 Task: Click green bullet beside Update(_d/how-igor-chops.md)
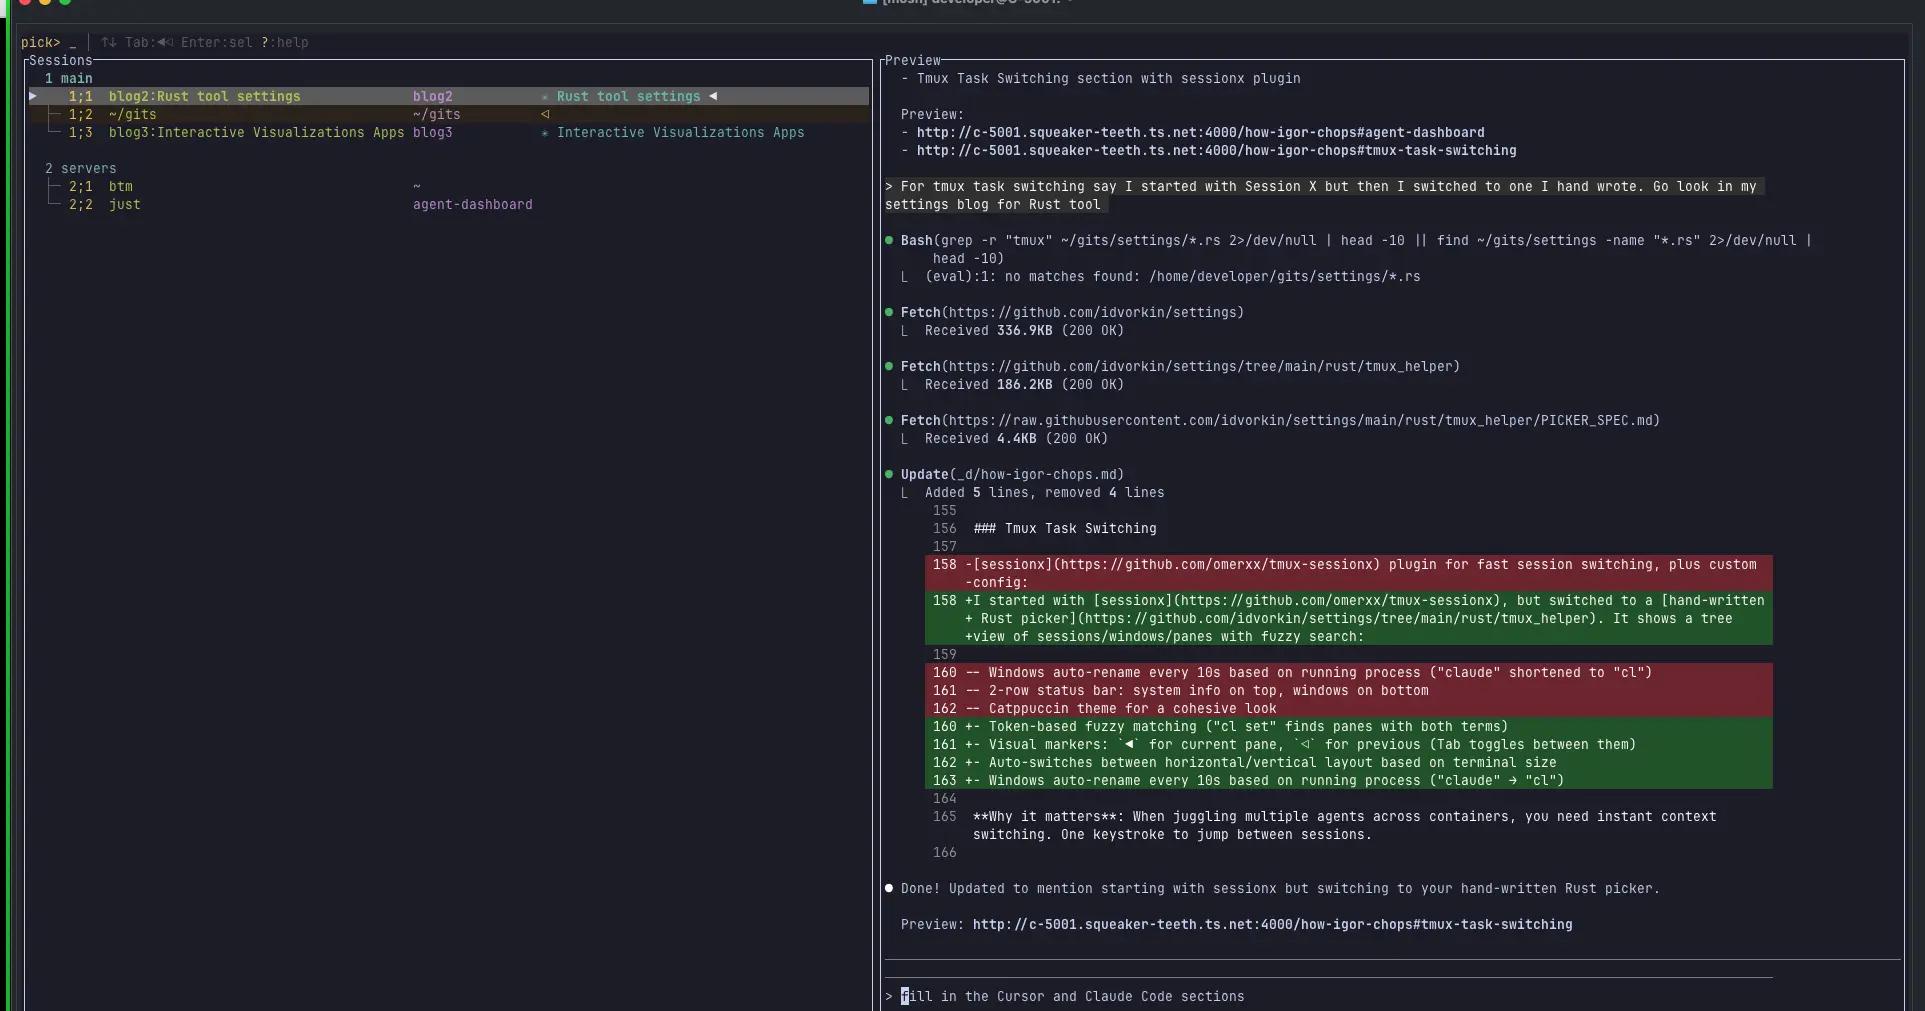(x=889, y=474)
